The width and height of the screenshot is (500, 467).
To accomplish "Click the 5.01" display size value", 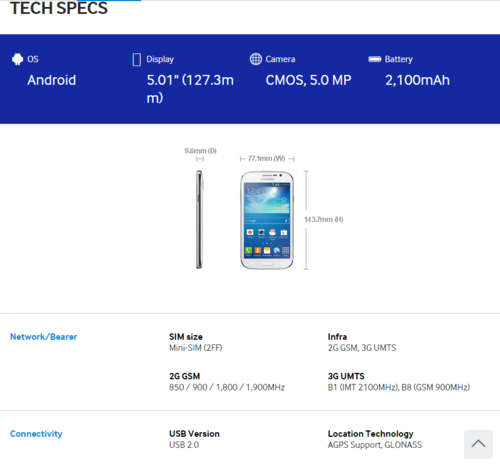I will (190, 89).
